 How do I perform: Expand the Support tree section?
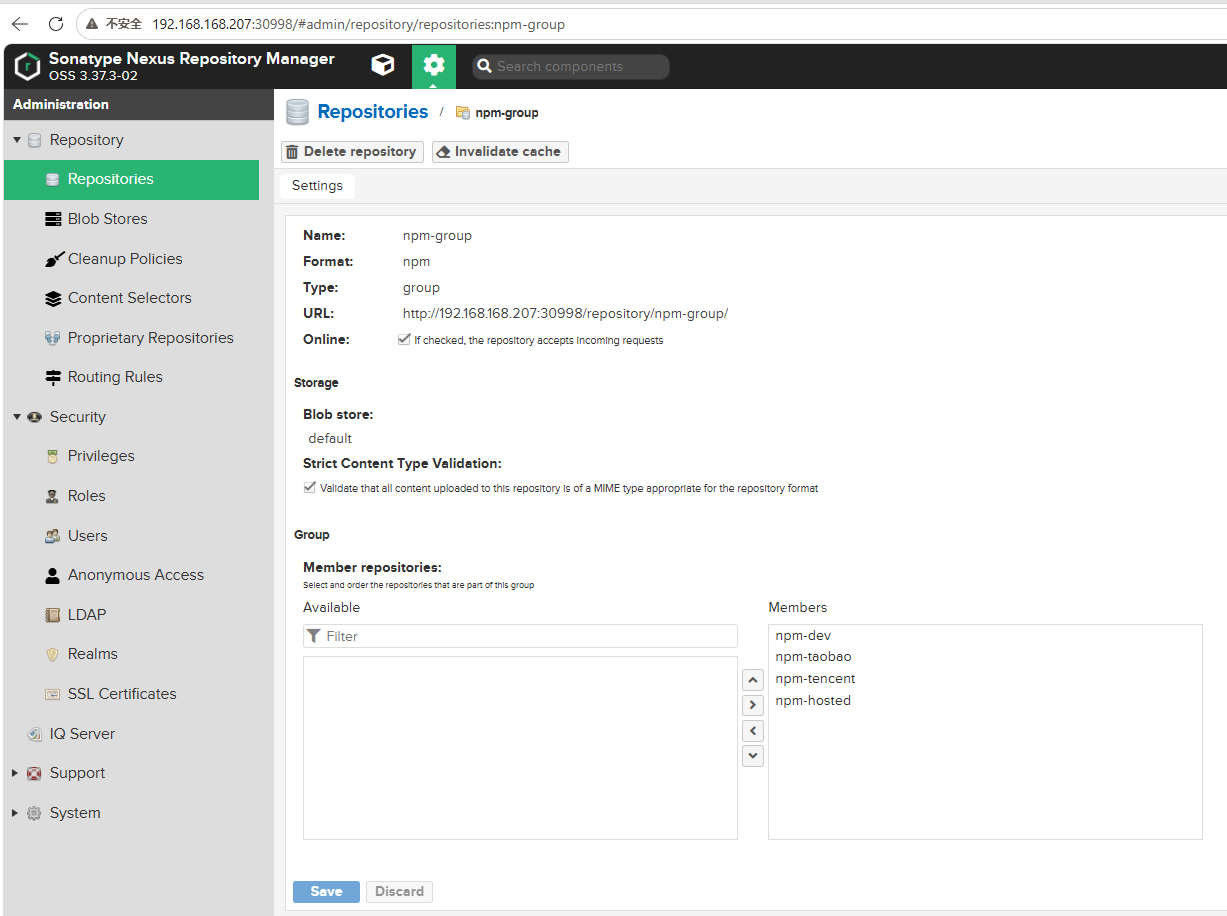point(15,773)
